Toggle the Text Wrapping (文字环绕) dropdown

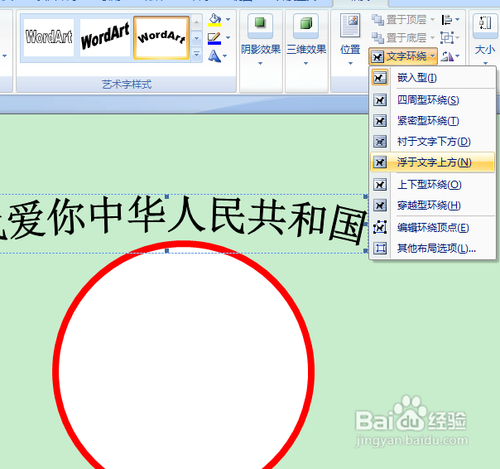(403, 57)
